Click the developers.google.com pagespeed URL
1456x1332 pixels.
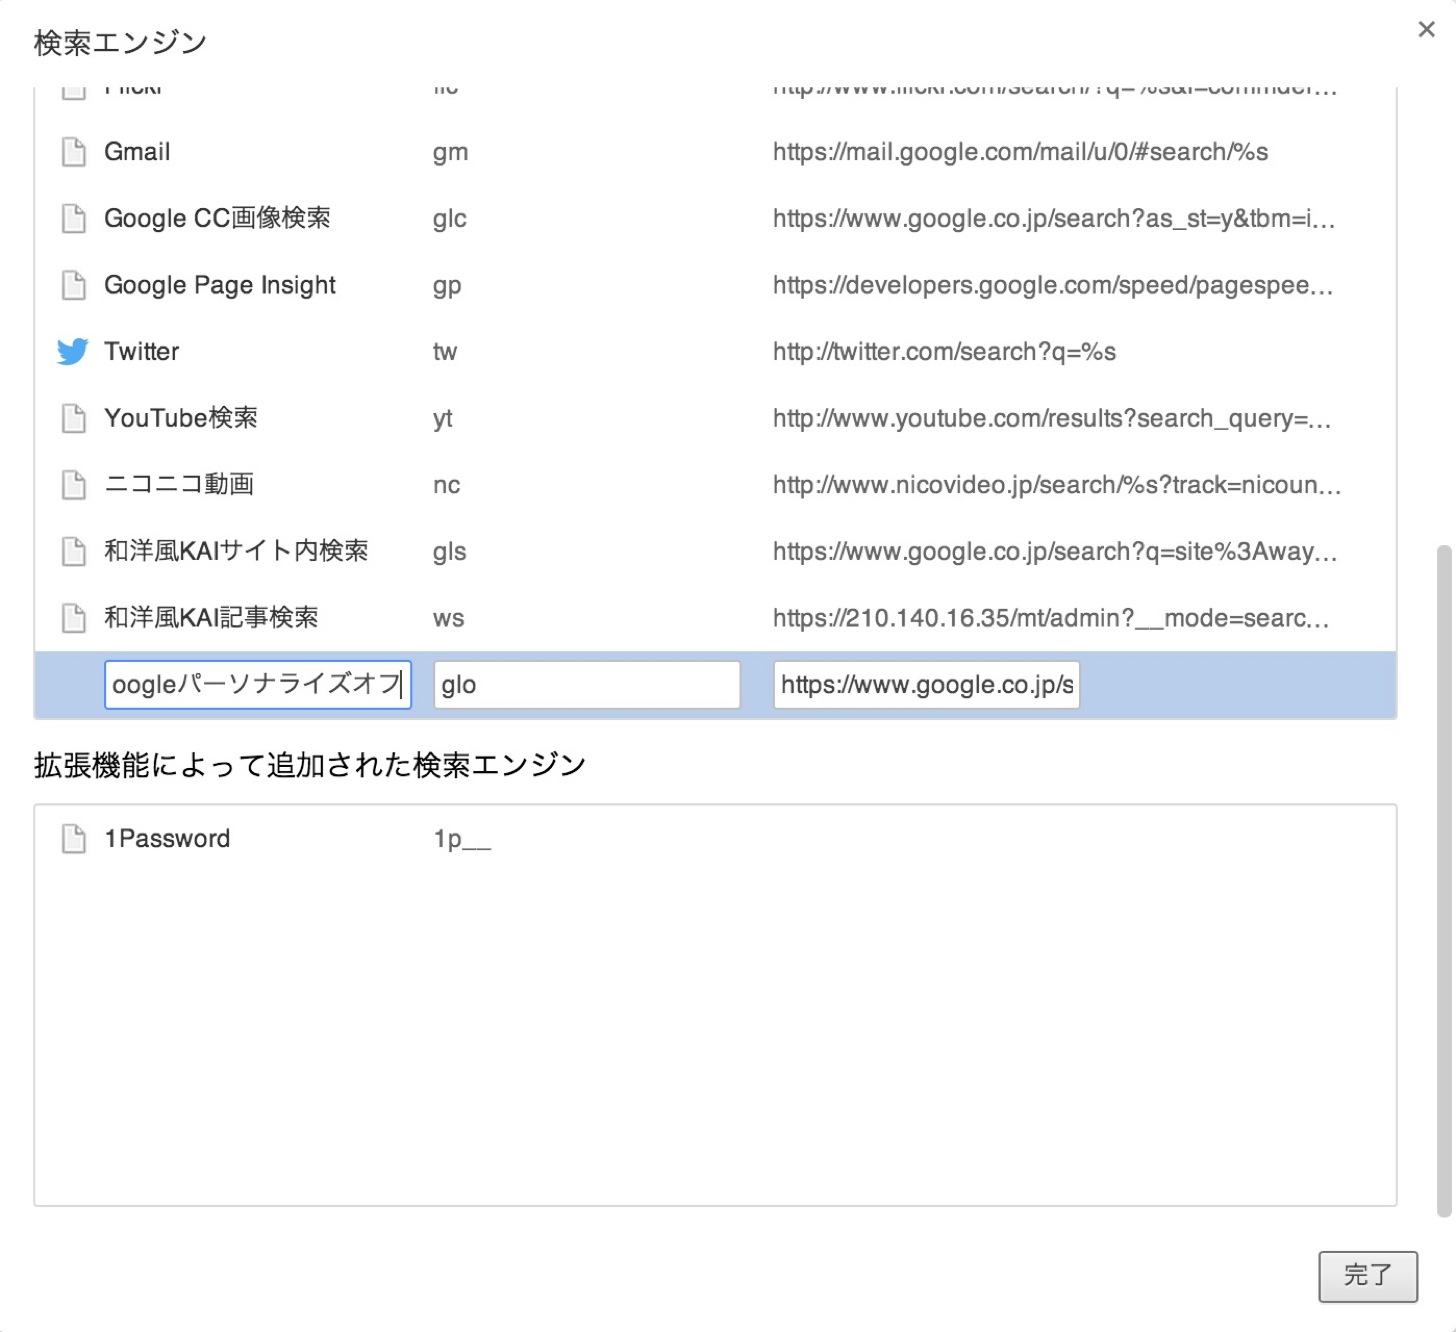(1053, 285)
